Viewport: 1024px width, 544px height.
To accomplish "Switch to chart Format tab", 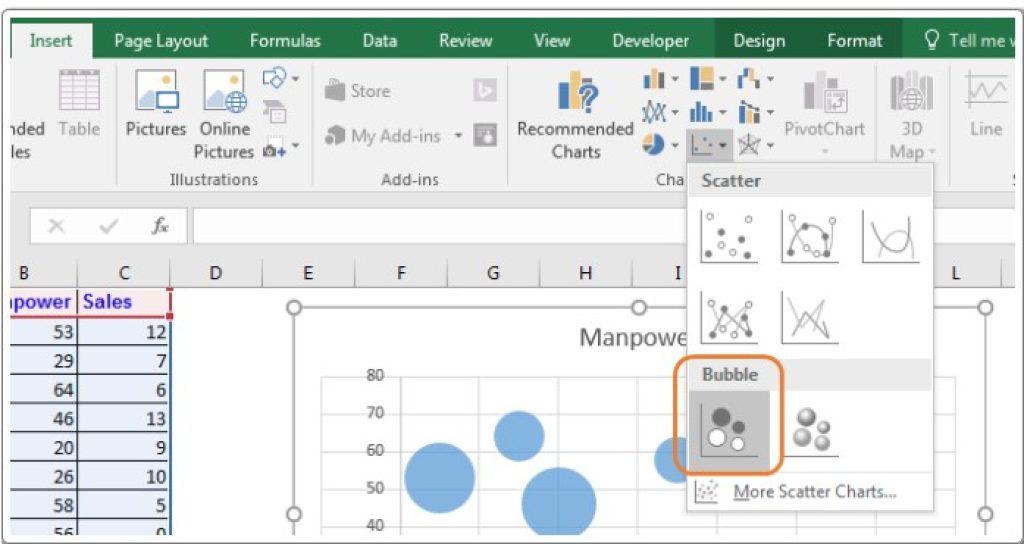I will (855, 41).
